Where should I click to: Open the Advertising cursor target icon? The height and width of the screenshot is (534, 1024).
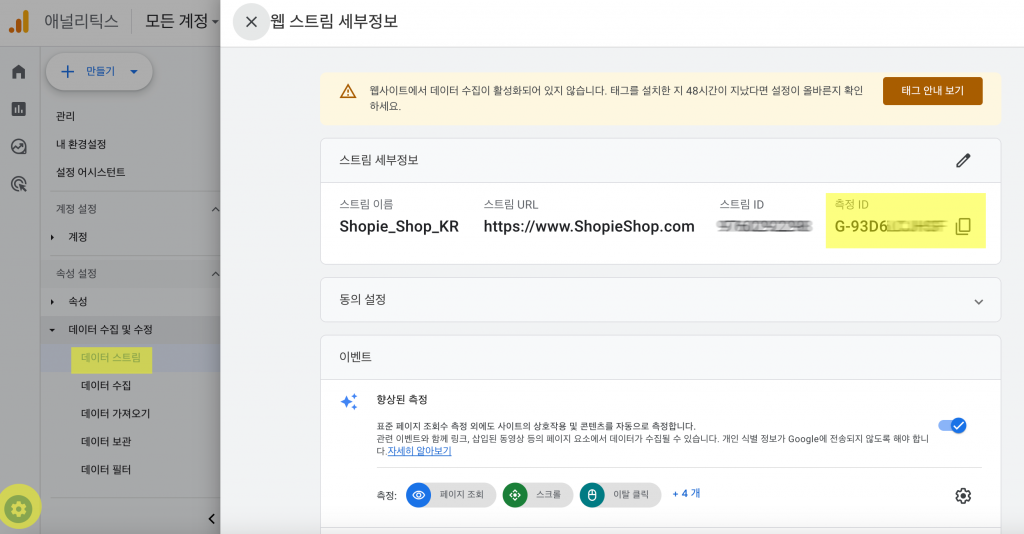[19, 184]
